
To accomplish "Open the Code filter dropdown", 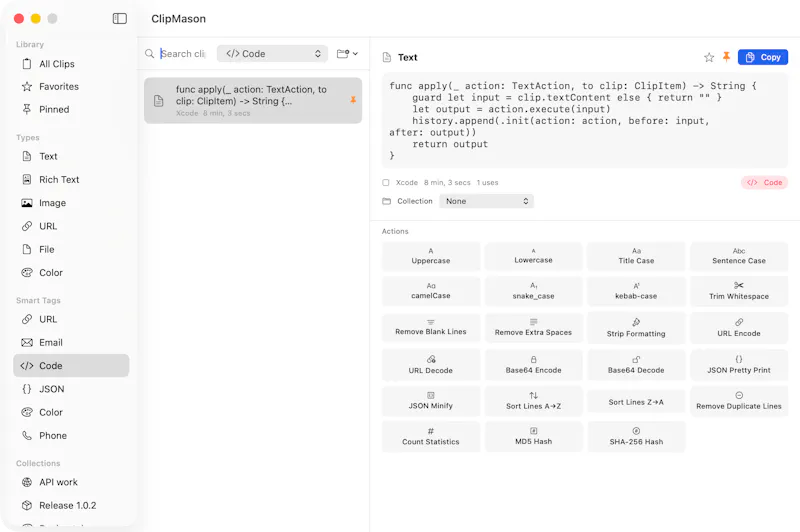I will pyautogui.click(x=272, y=54).
